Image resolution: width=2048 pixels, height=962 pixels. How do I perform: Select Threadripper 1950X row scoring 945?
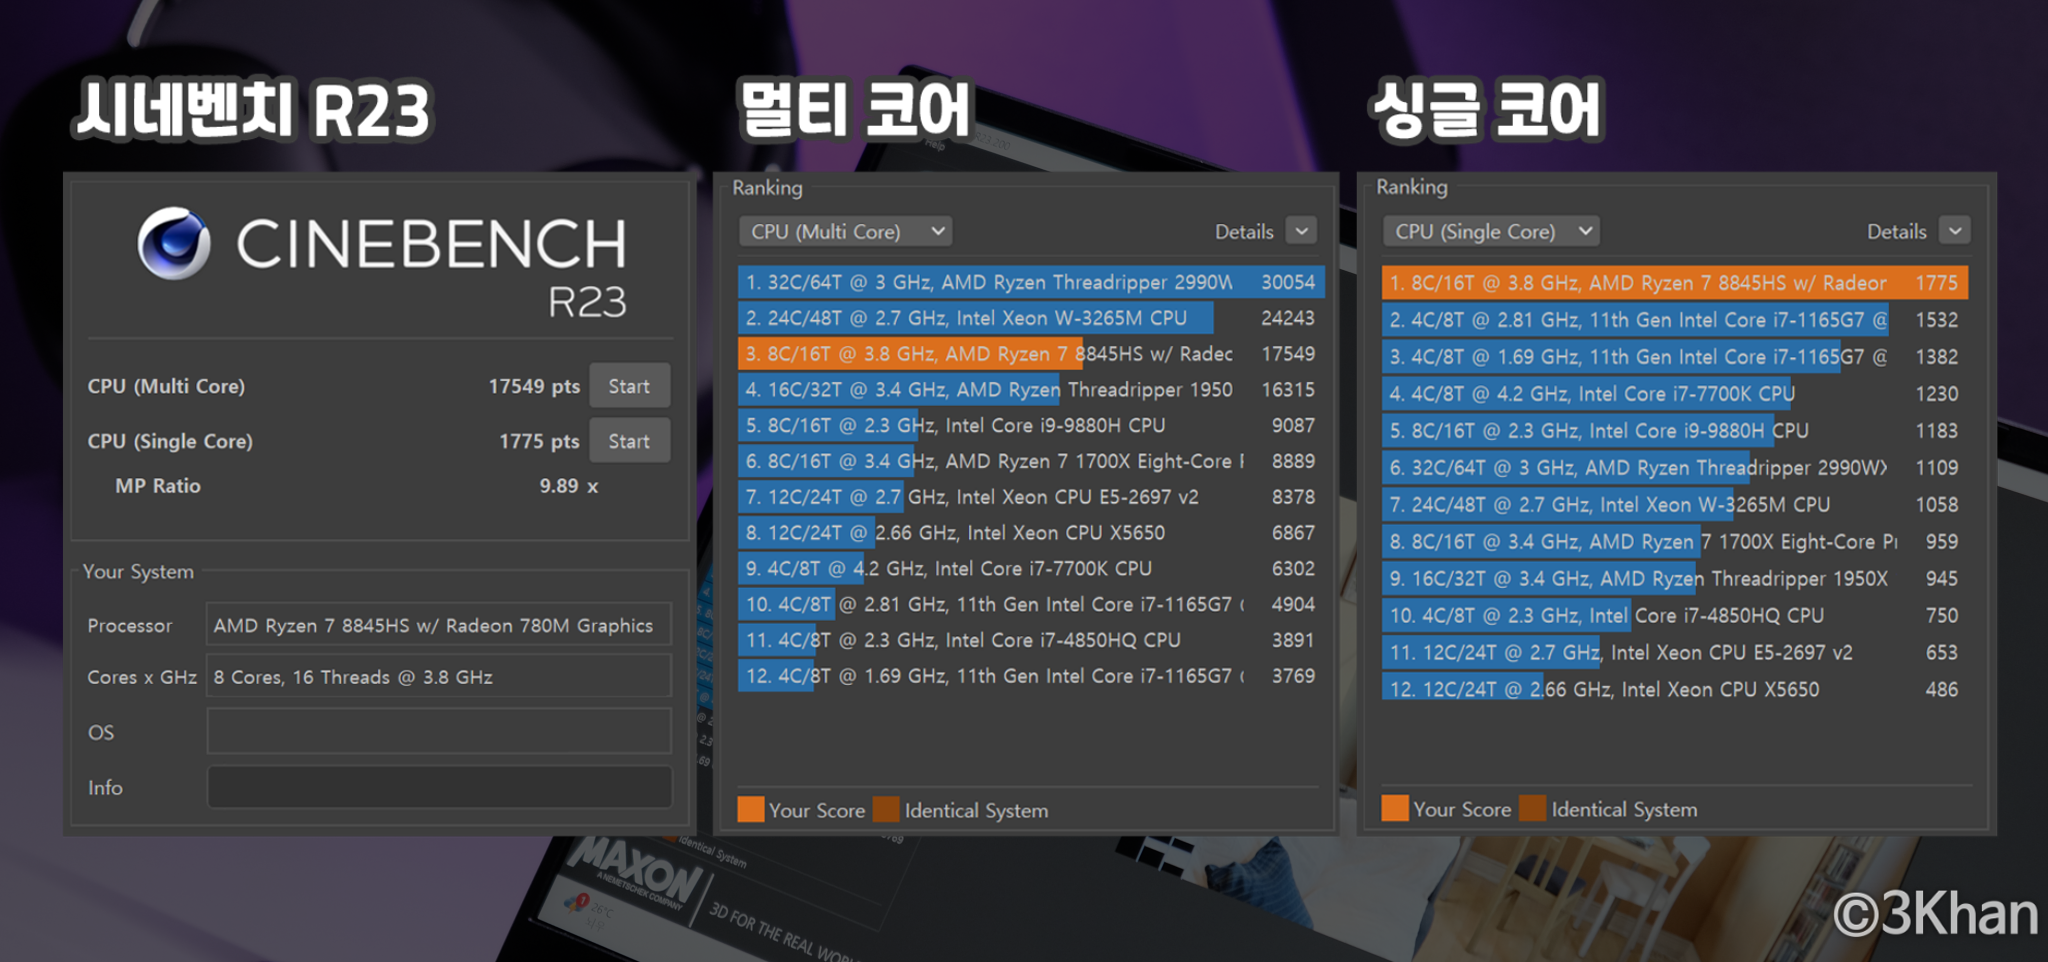coord(1675,579)
